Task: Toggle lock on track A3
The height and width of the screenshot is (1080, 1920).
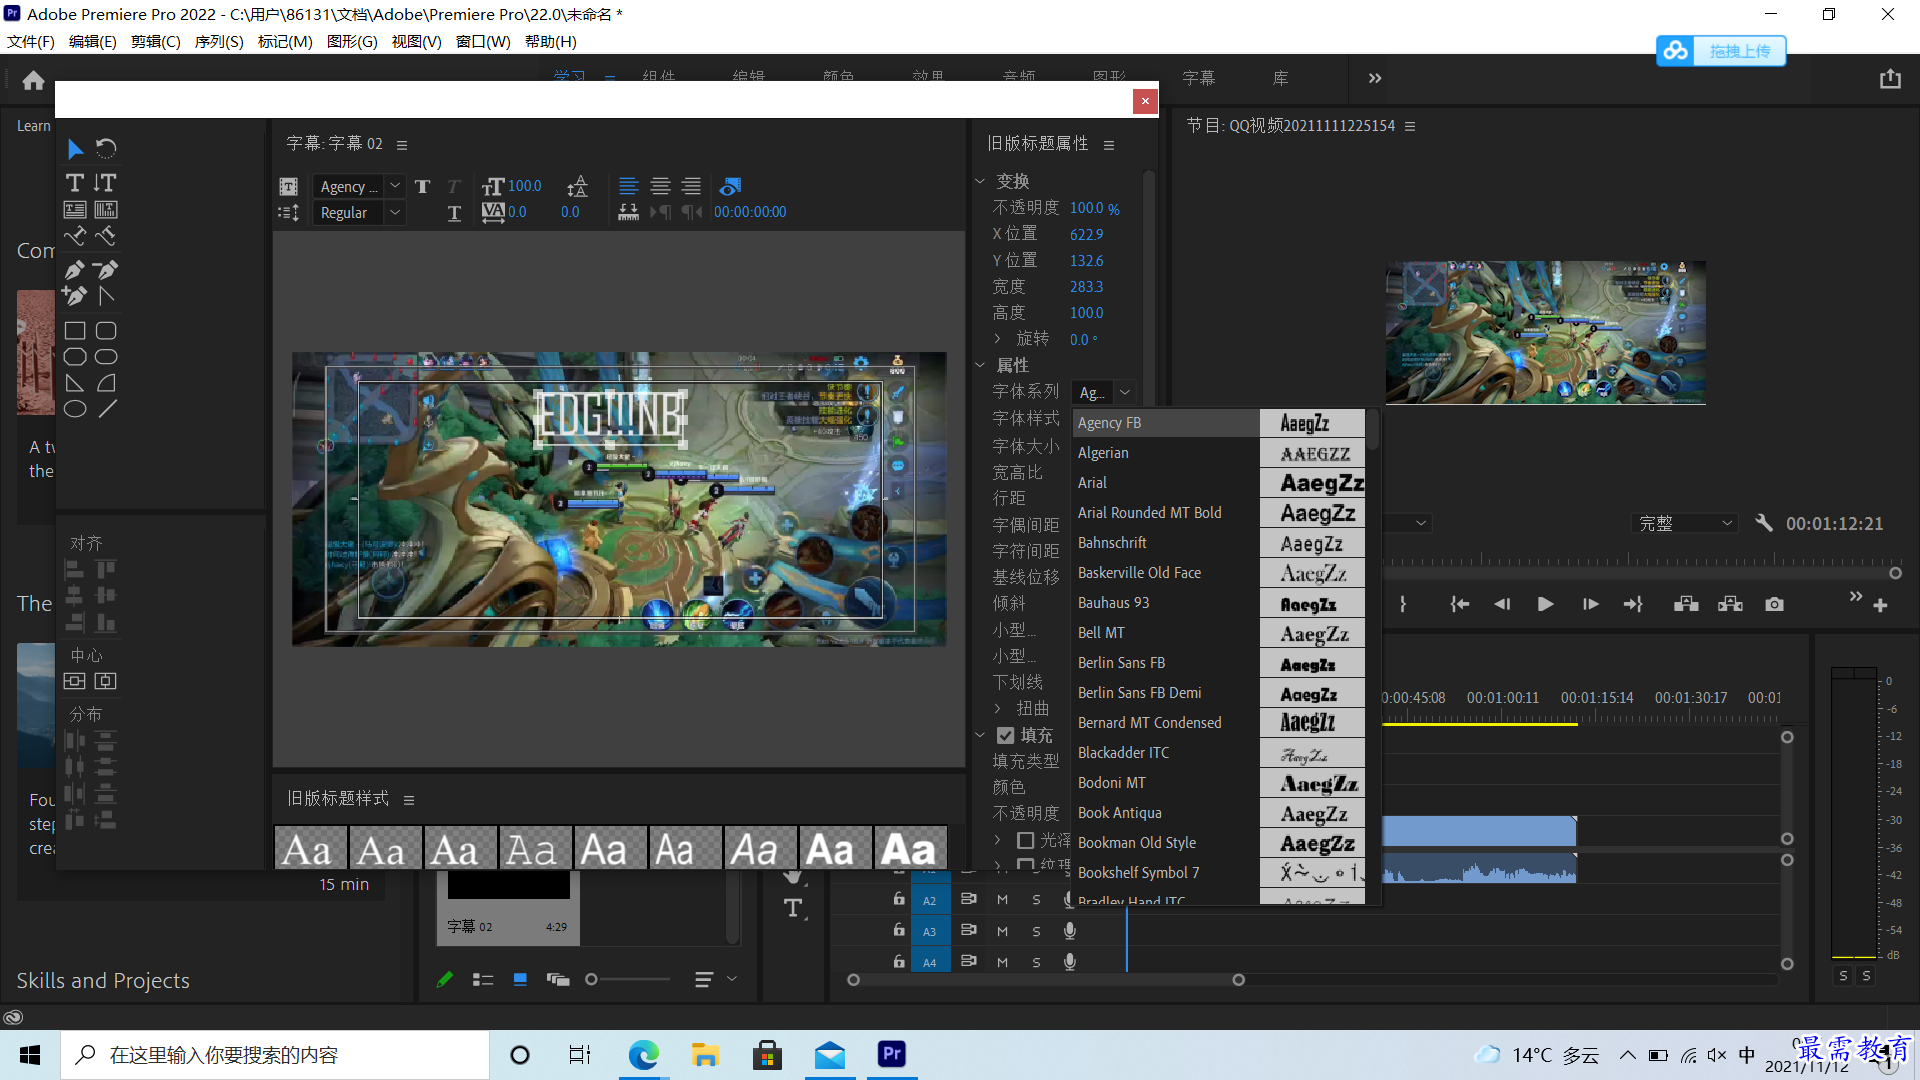Action: 899,930
